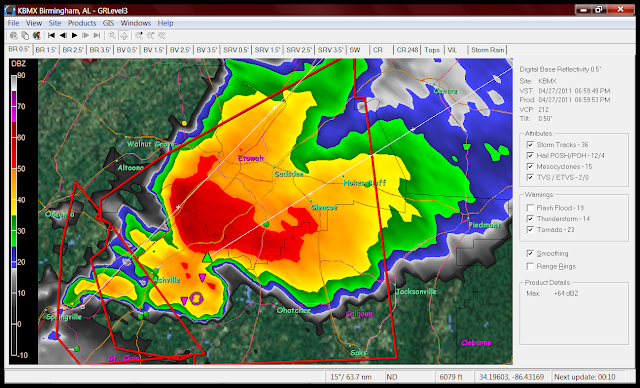Select the active BR 0.5° tab
640x388 pixels.
click(20, 49)
